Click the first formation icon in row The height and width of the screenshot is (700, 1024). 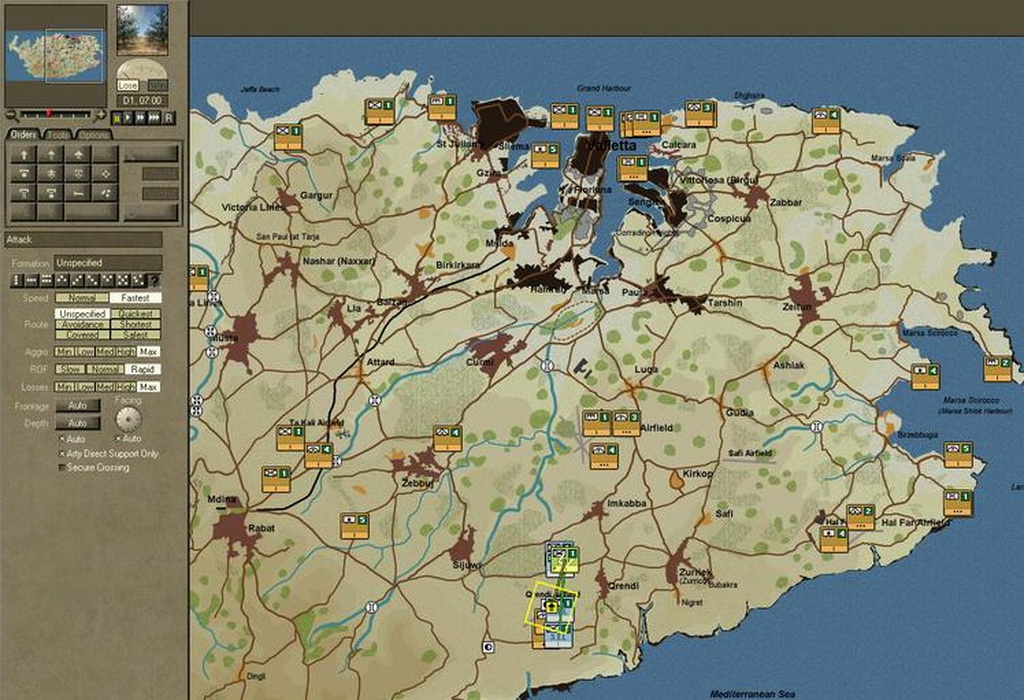tap(17, 281)
